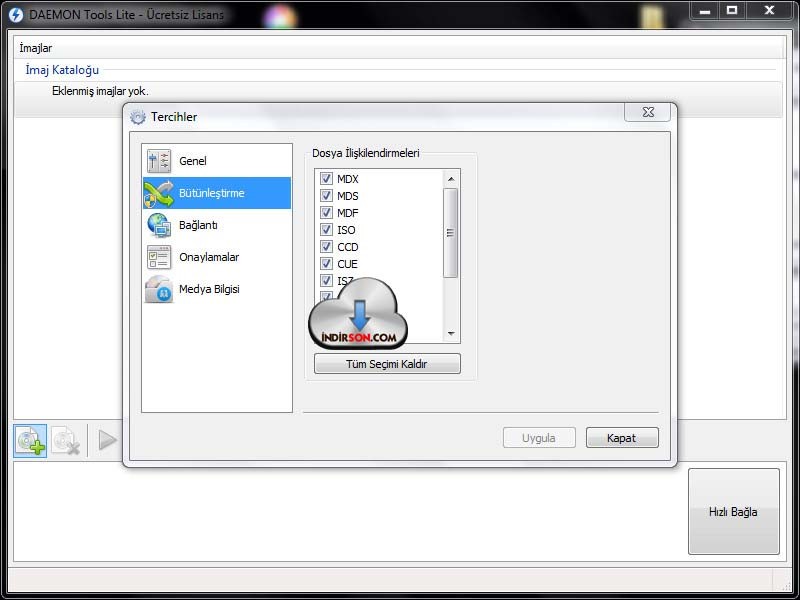Switch to the Bağlantı tab
The width and height of the screenshot is (800, 600).
pos(217,225)
